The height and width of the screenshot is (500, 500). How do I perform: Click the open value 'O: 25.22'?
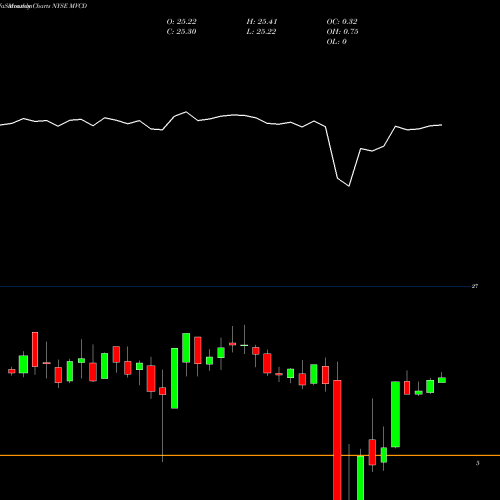181,22
